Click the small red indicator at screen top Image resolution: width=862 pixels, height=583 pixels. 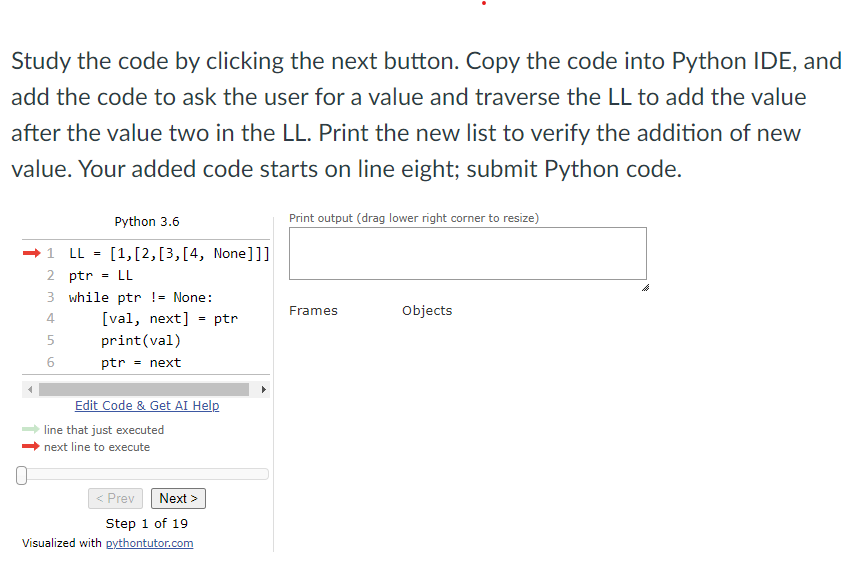point(484,4)
